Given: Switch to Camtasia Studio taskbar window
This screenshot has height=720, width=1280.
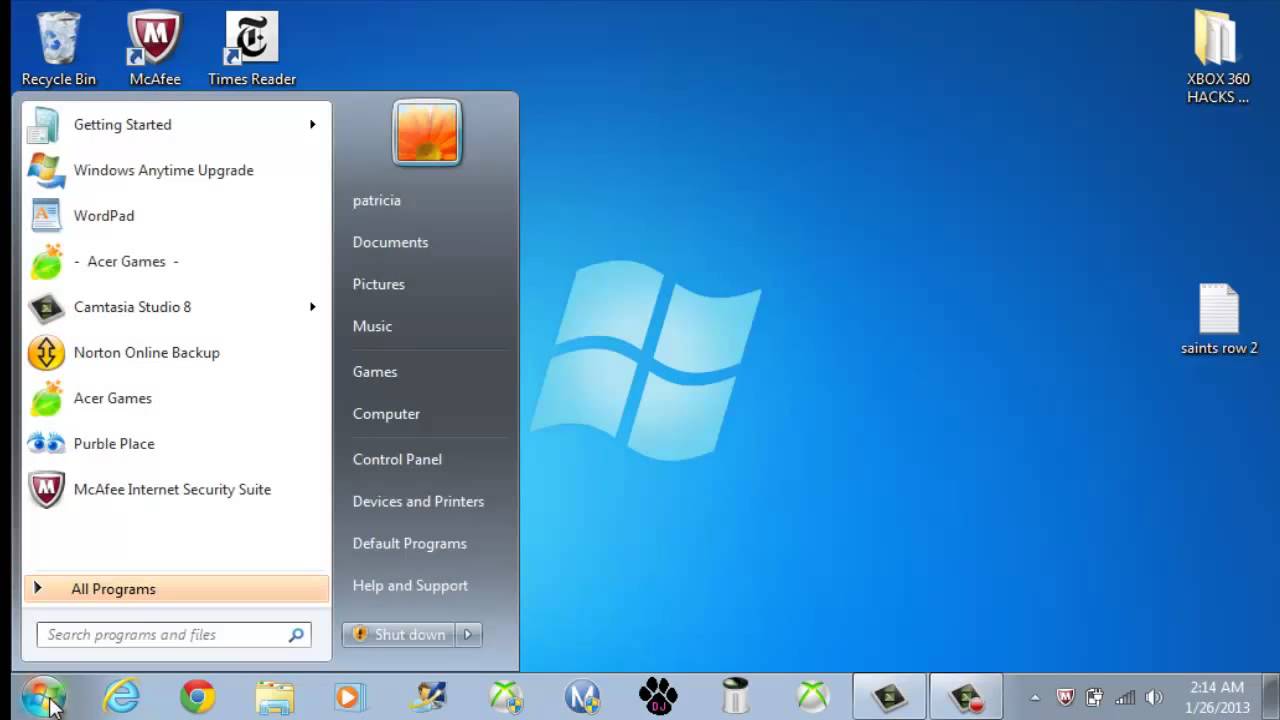Looking at the screenshot, I should pos(889,696).
